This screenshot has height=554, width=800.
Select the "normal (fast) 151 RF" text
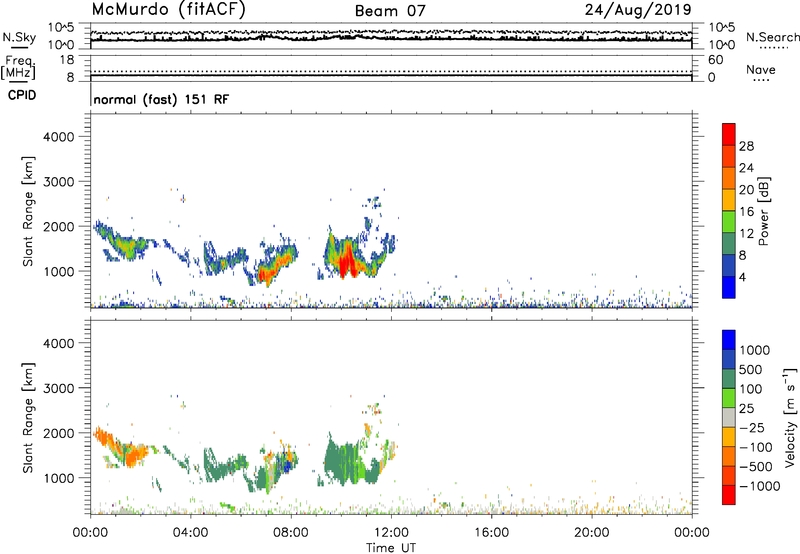pyautogui.click(x=161, y=99)
